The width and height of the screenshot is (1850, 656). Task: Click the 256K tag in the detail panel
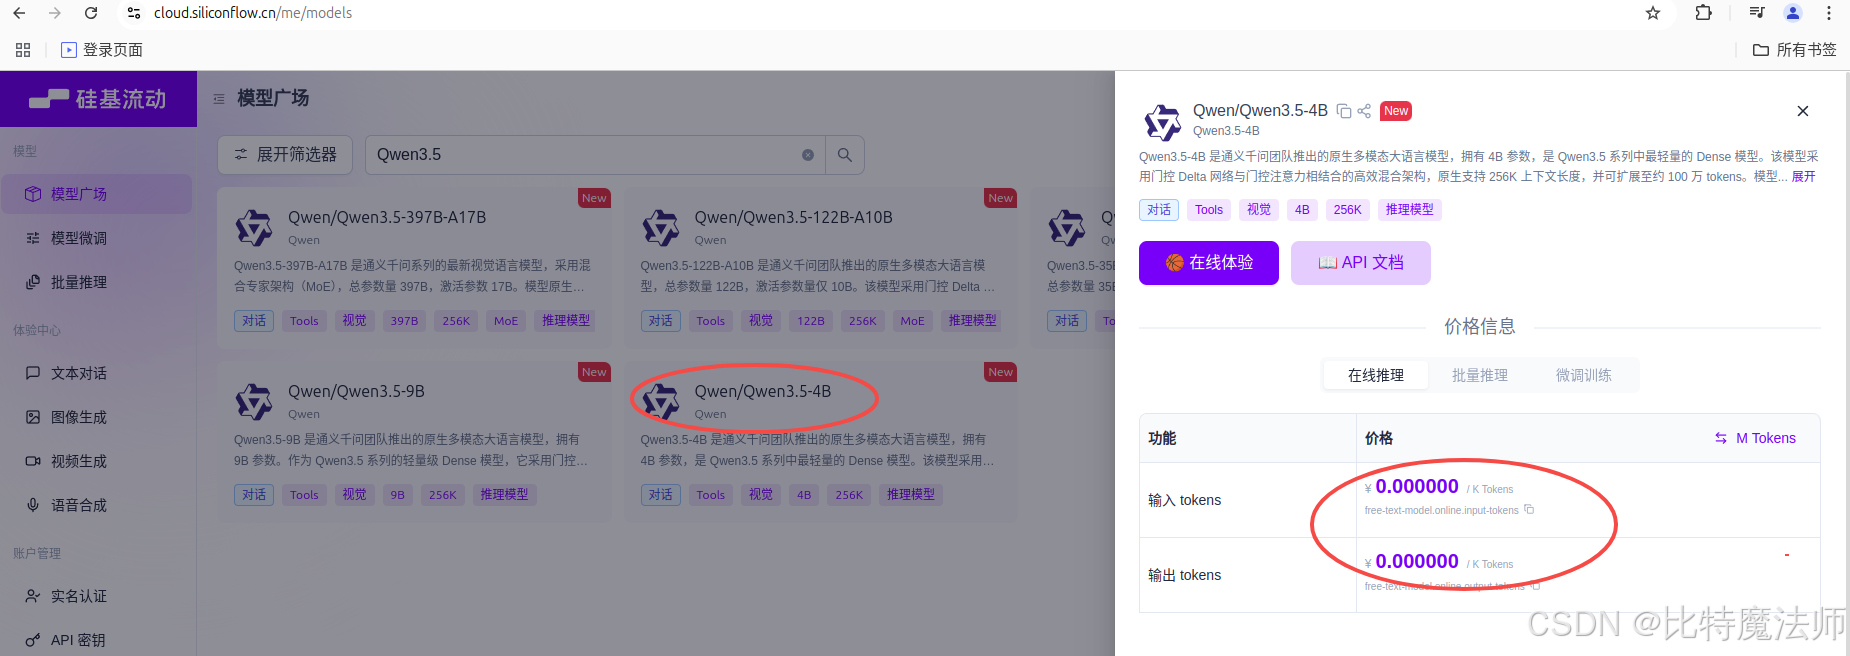[1348, 210]
